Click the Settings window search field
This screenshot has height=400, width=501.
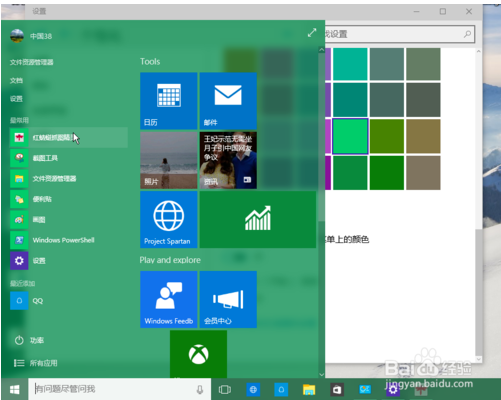tap(399, 34)
